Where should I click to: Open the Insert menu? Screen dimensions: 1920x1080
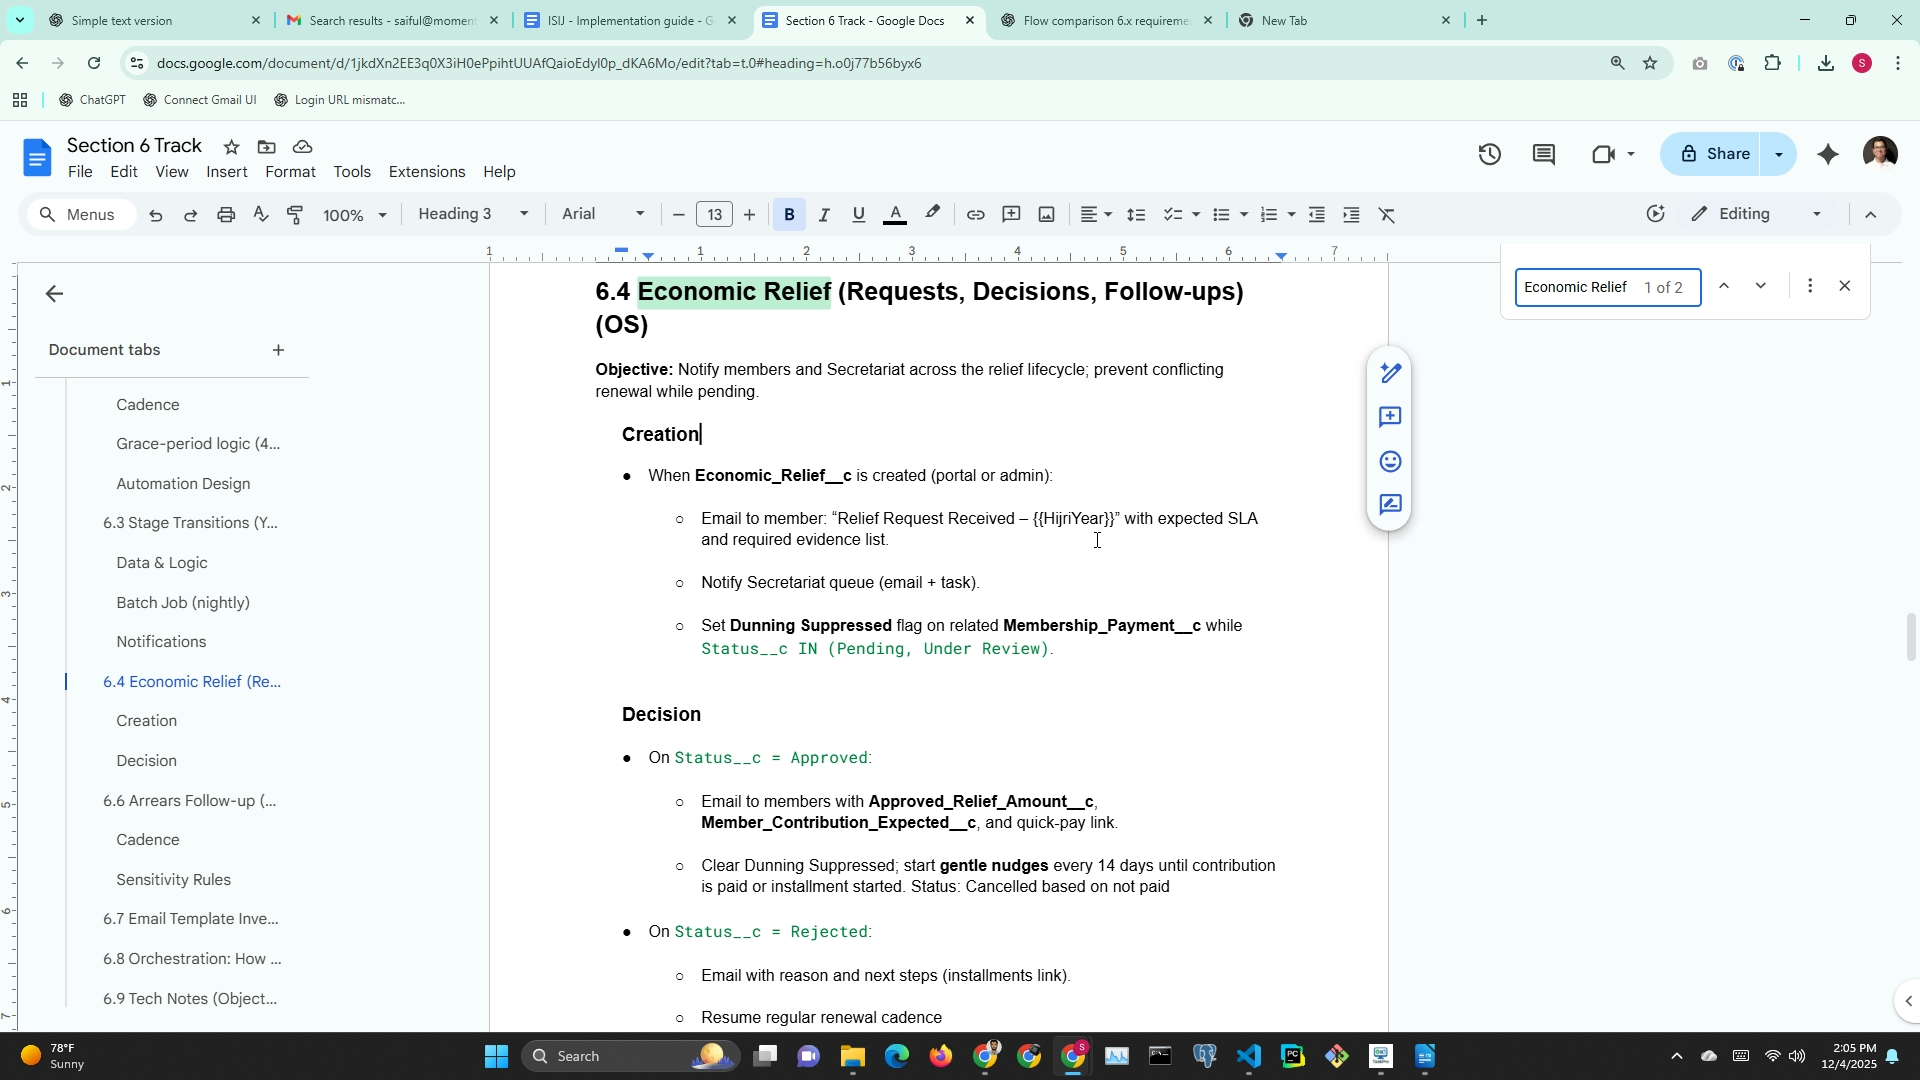pyautogui.click(x=226, y=172)
